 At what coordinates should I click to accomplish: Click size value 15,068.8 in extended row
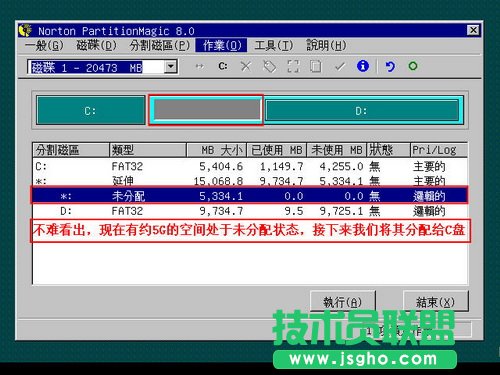[218, 181]
